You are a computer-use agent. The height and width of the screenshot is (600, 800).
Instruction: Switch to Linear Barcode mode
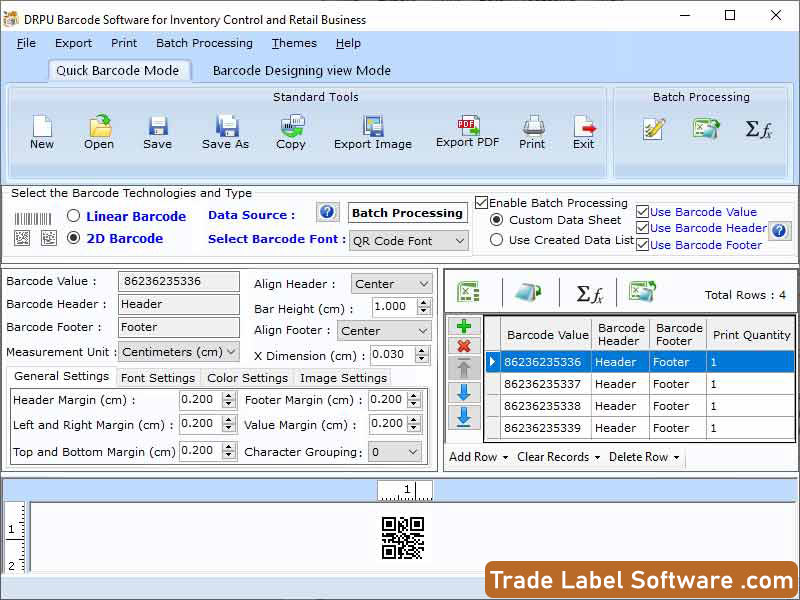72,216
